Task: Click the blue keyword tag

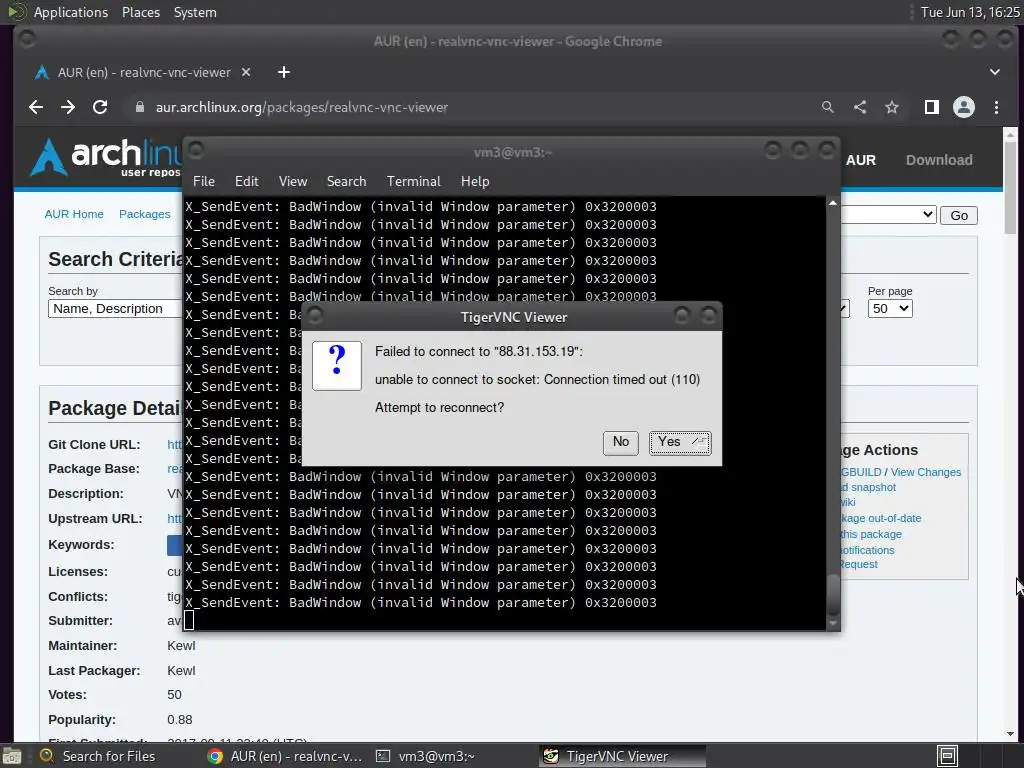Action: coord(174,545)
